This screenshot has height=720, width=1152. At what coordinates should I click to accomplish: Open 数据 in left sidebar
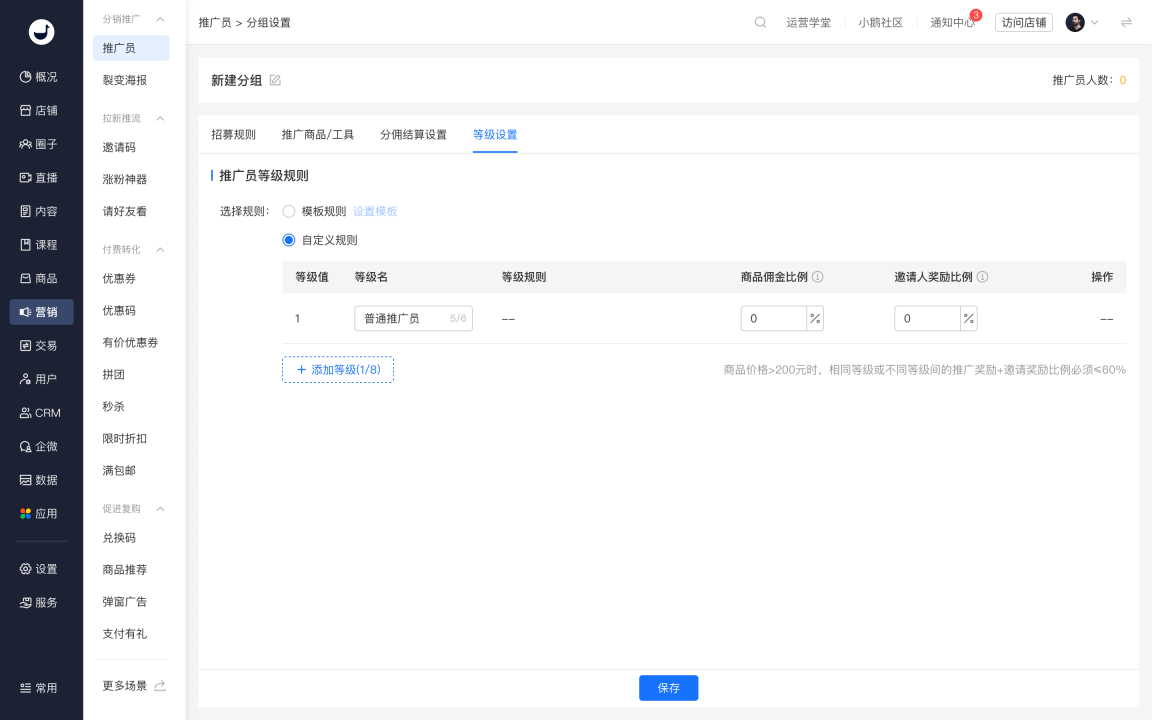click(39, 480)
